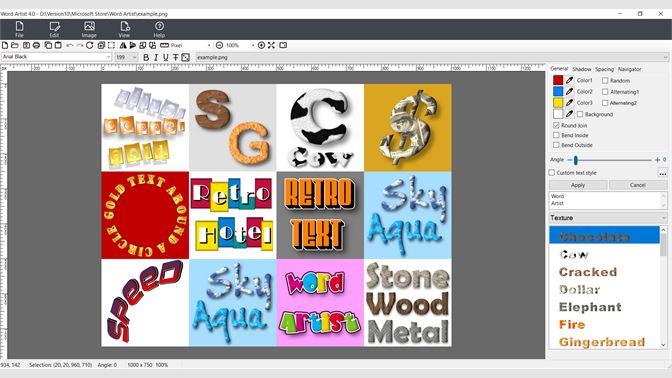Viewport: 672px width, 378px height.
Task: Click the Open folder toolbar icon
Action: click(x=15, y=45)
